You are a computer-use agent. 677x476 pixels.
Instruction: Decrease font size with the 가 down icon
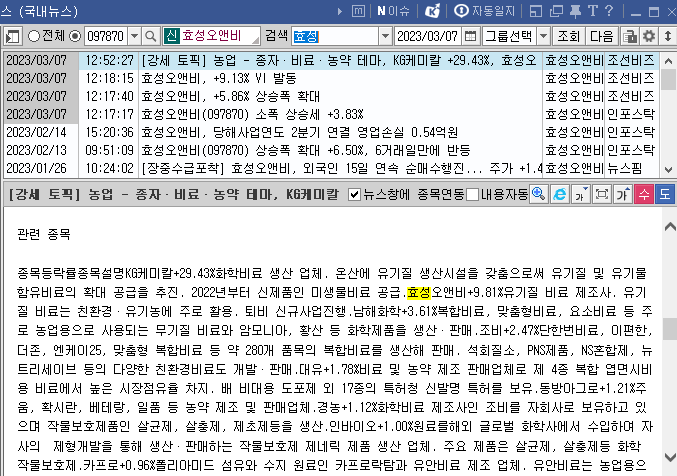point(581,194)
